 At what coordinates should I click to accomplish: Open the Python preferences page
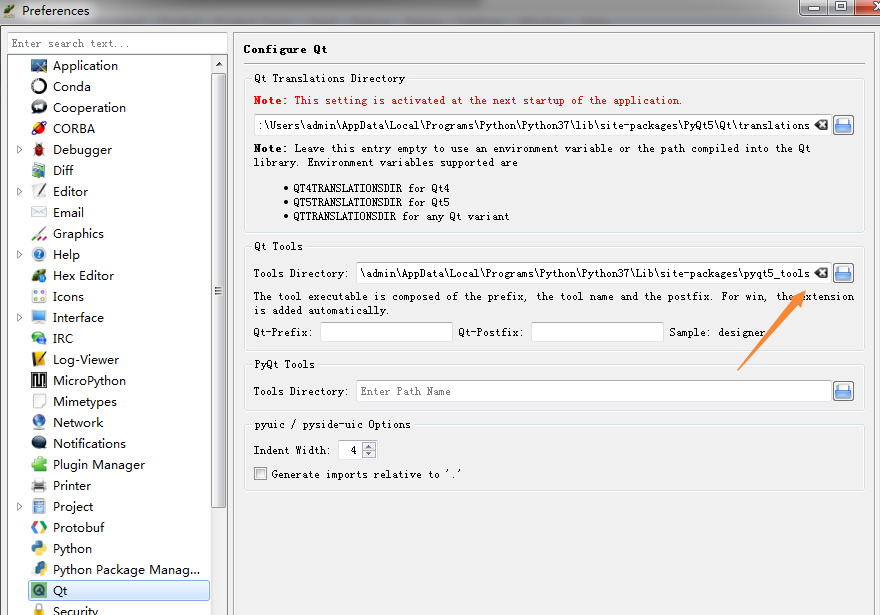click(72, 549)
